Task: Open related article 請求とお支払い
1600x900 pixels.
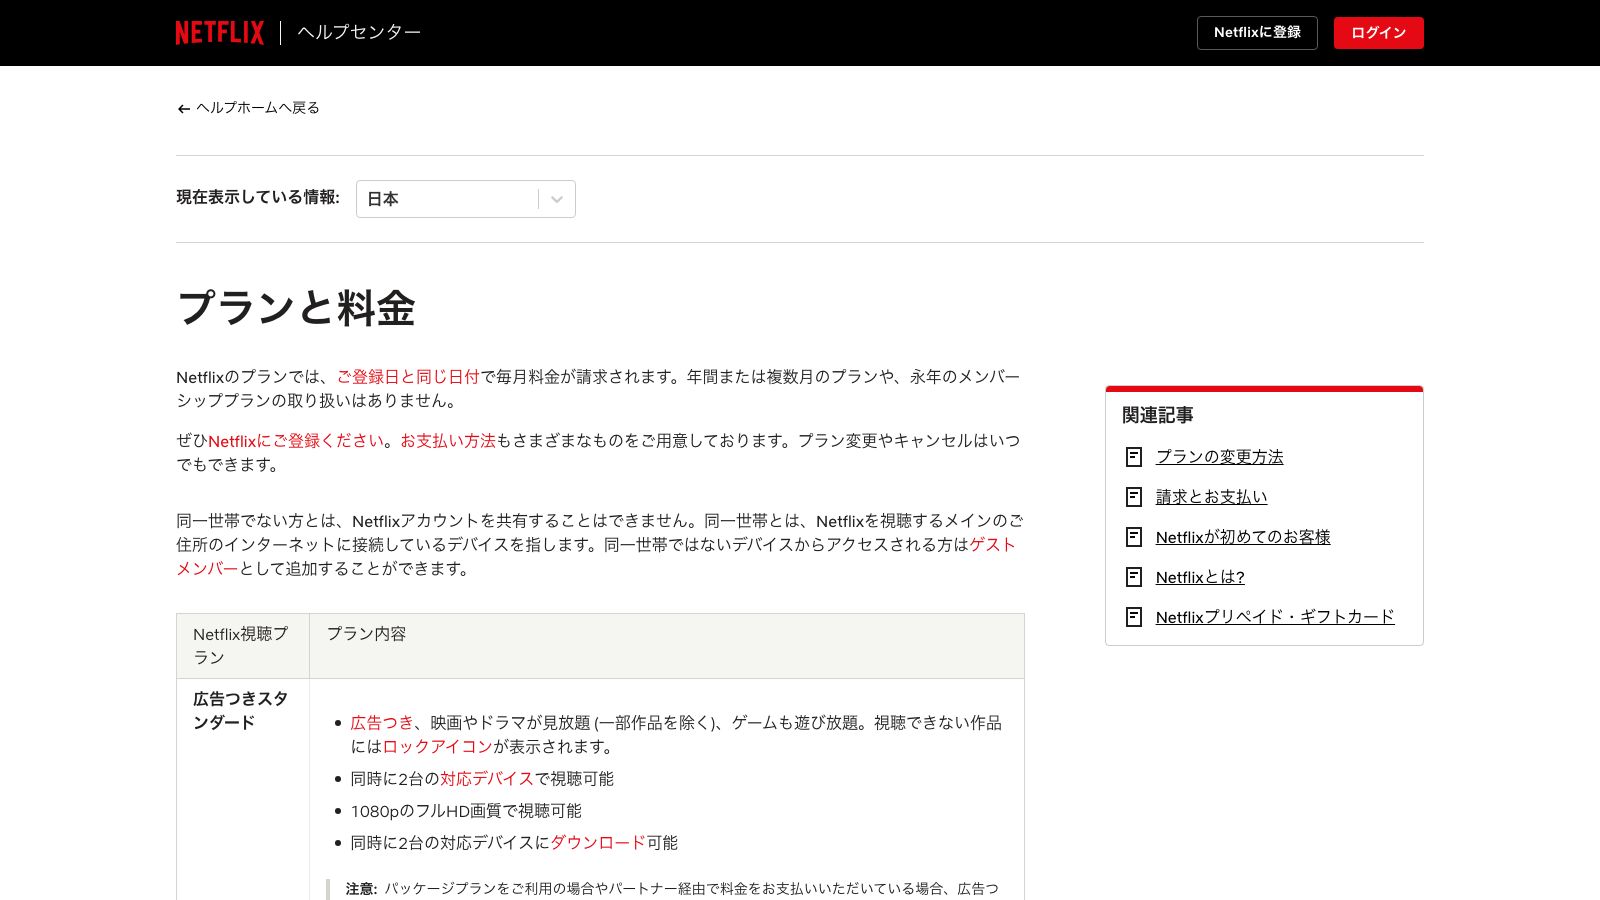Action: pos(1211,497)
